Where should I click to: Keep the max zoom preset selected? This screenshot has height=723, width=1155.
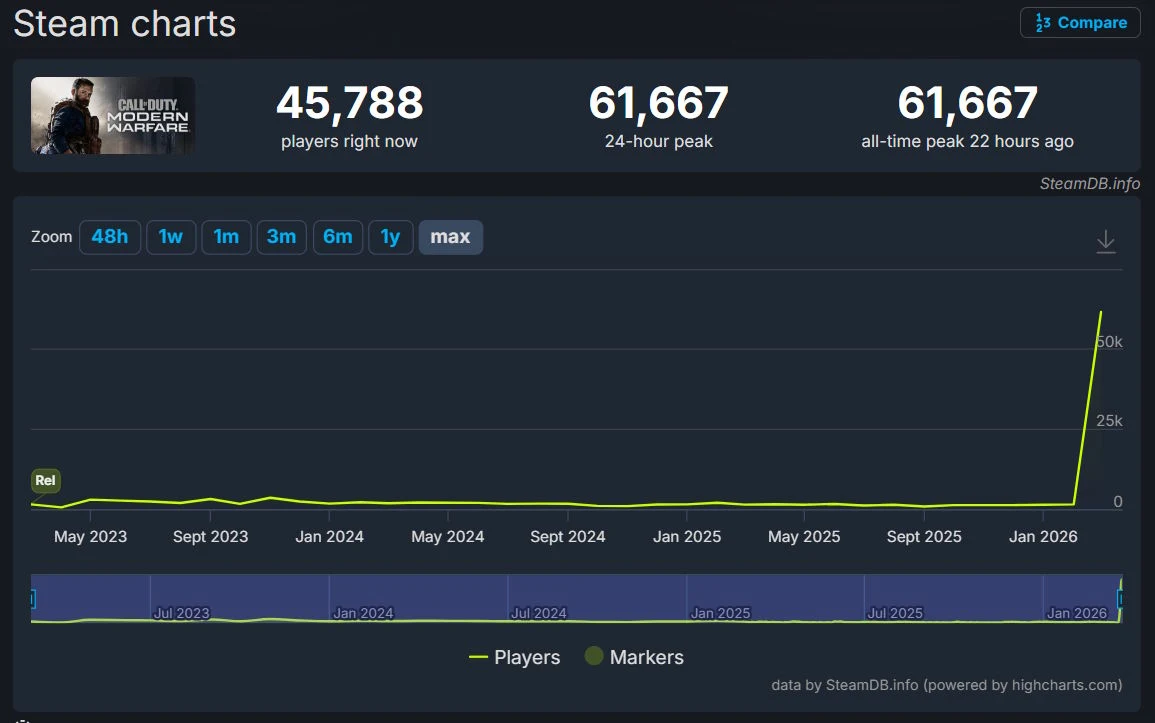(450, 237)
